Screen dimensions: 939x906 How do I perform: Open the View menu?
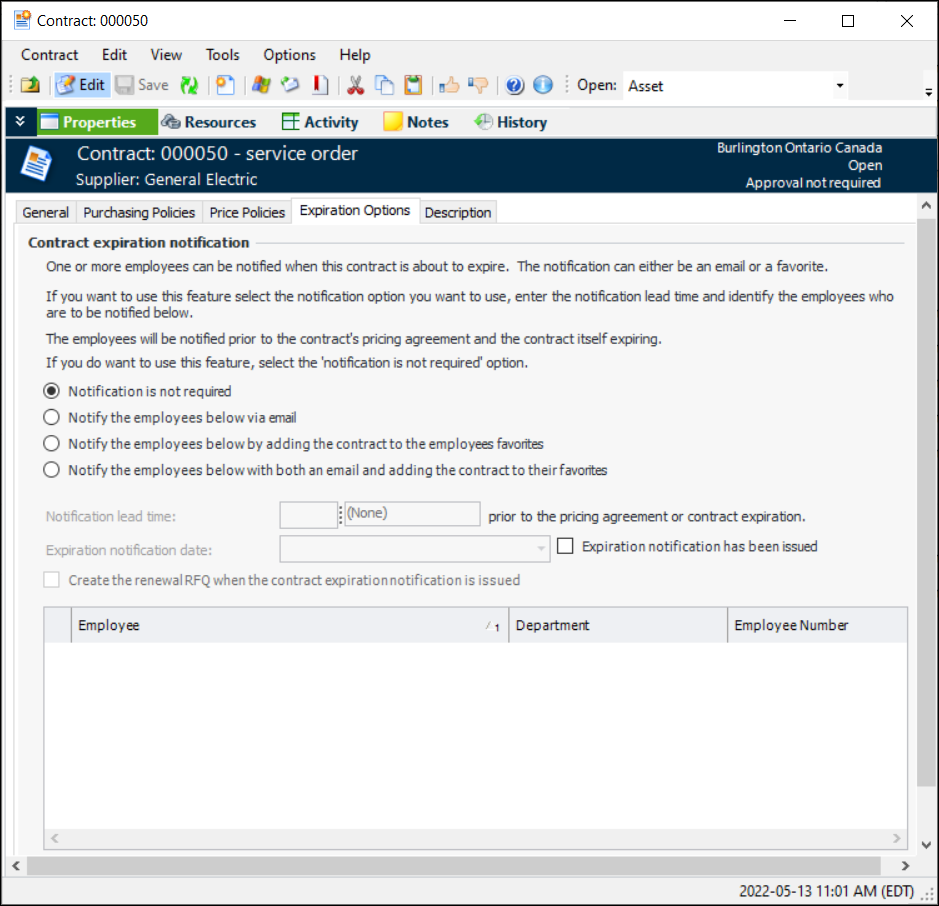[166, 55]
